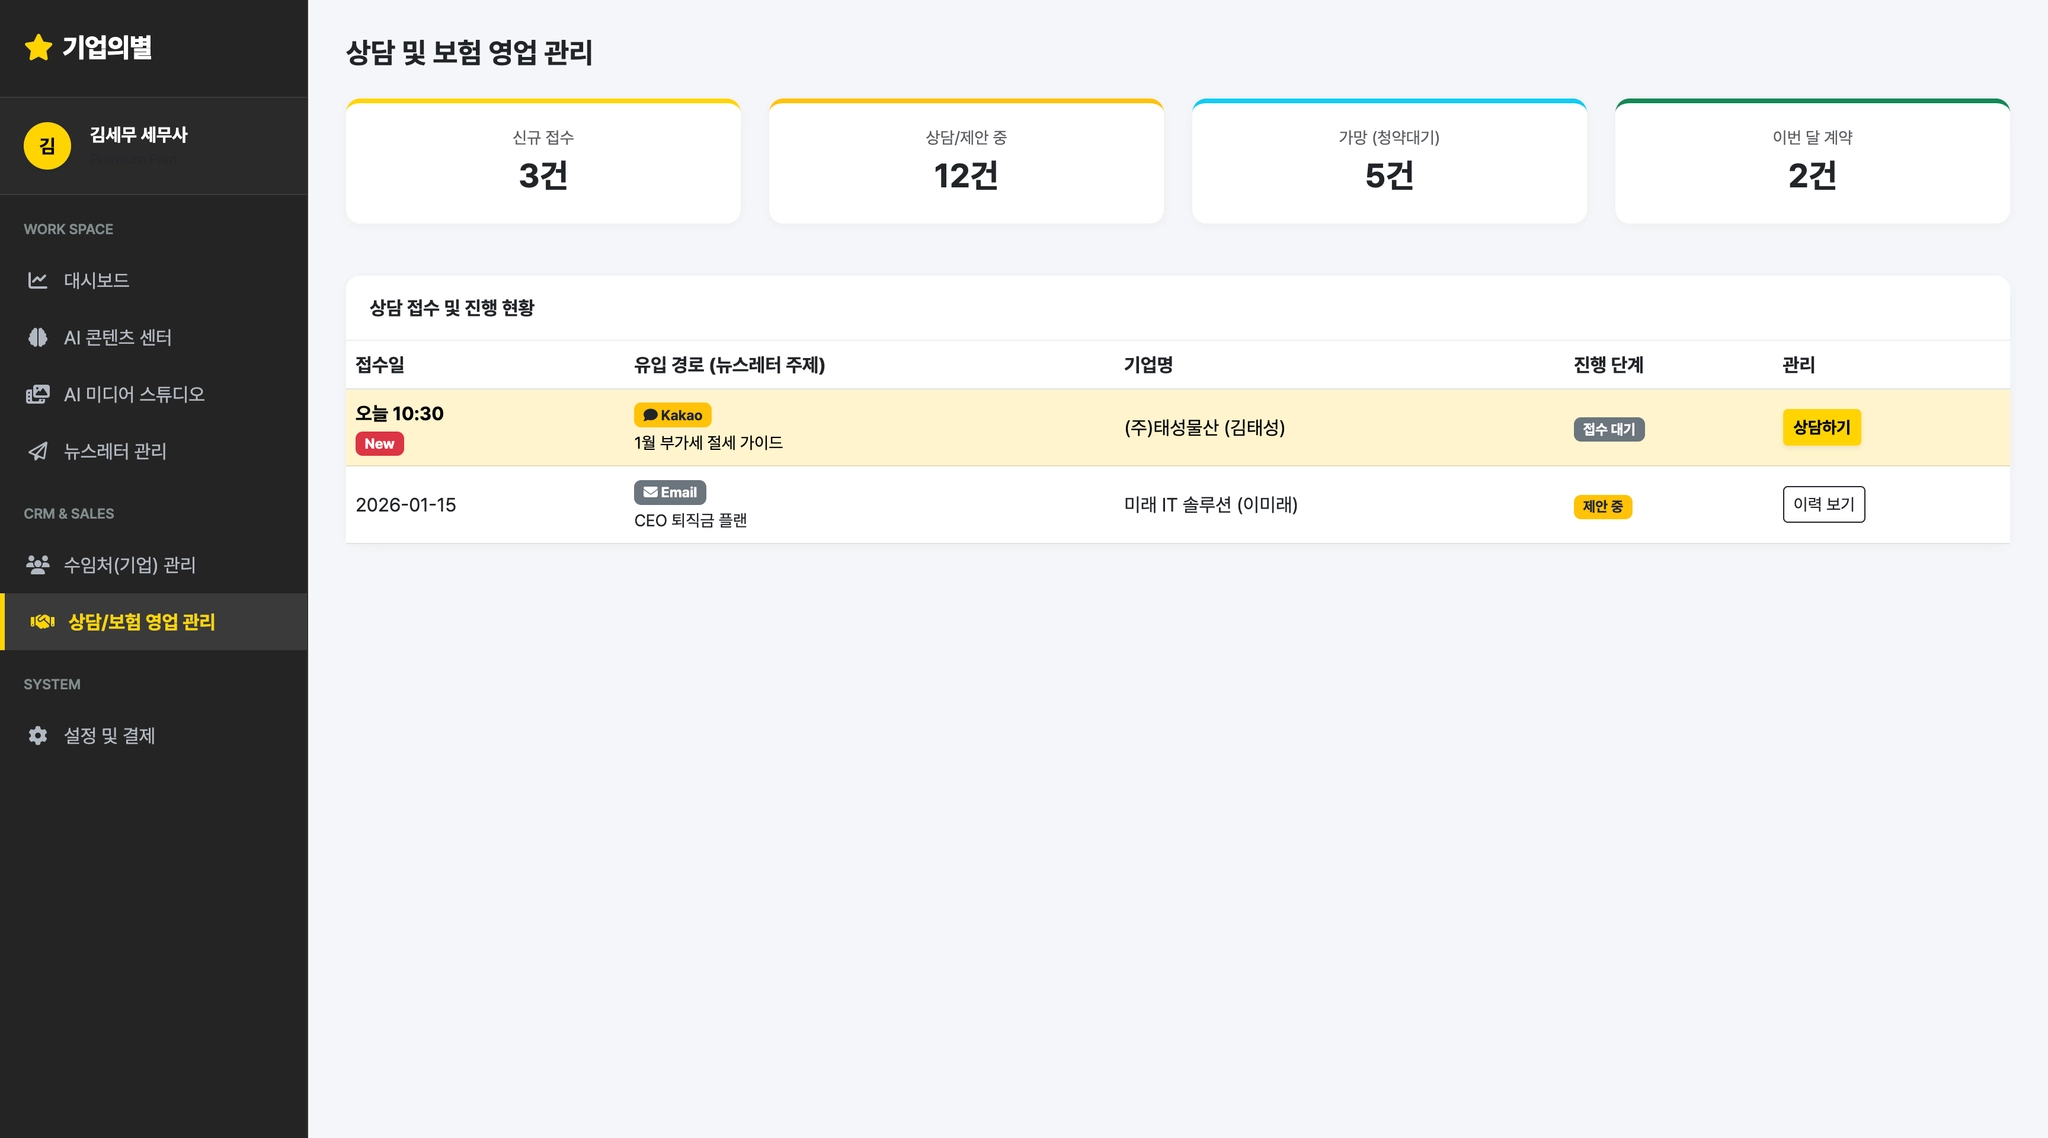Image resolution: width=2048 pixels, height=1138 pixels.
Task: Click the handshake icon in sidebar
Action: 42,622
